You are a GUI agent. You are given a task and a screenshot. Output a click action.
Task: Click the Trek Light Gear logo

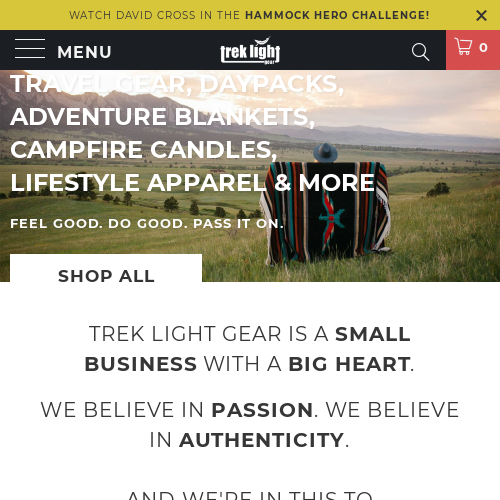coord(250,50)
